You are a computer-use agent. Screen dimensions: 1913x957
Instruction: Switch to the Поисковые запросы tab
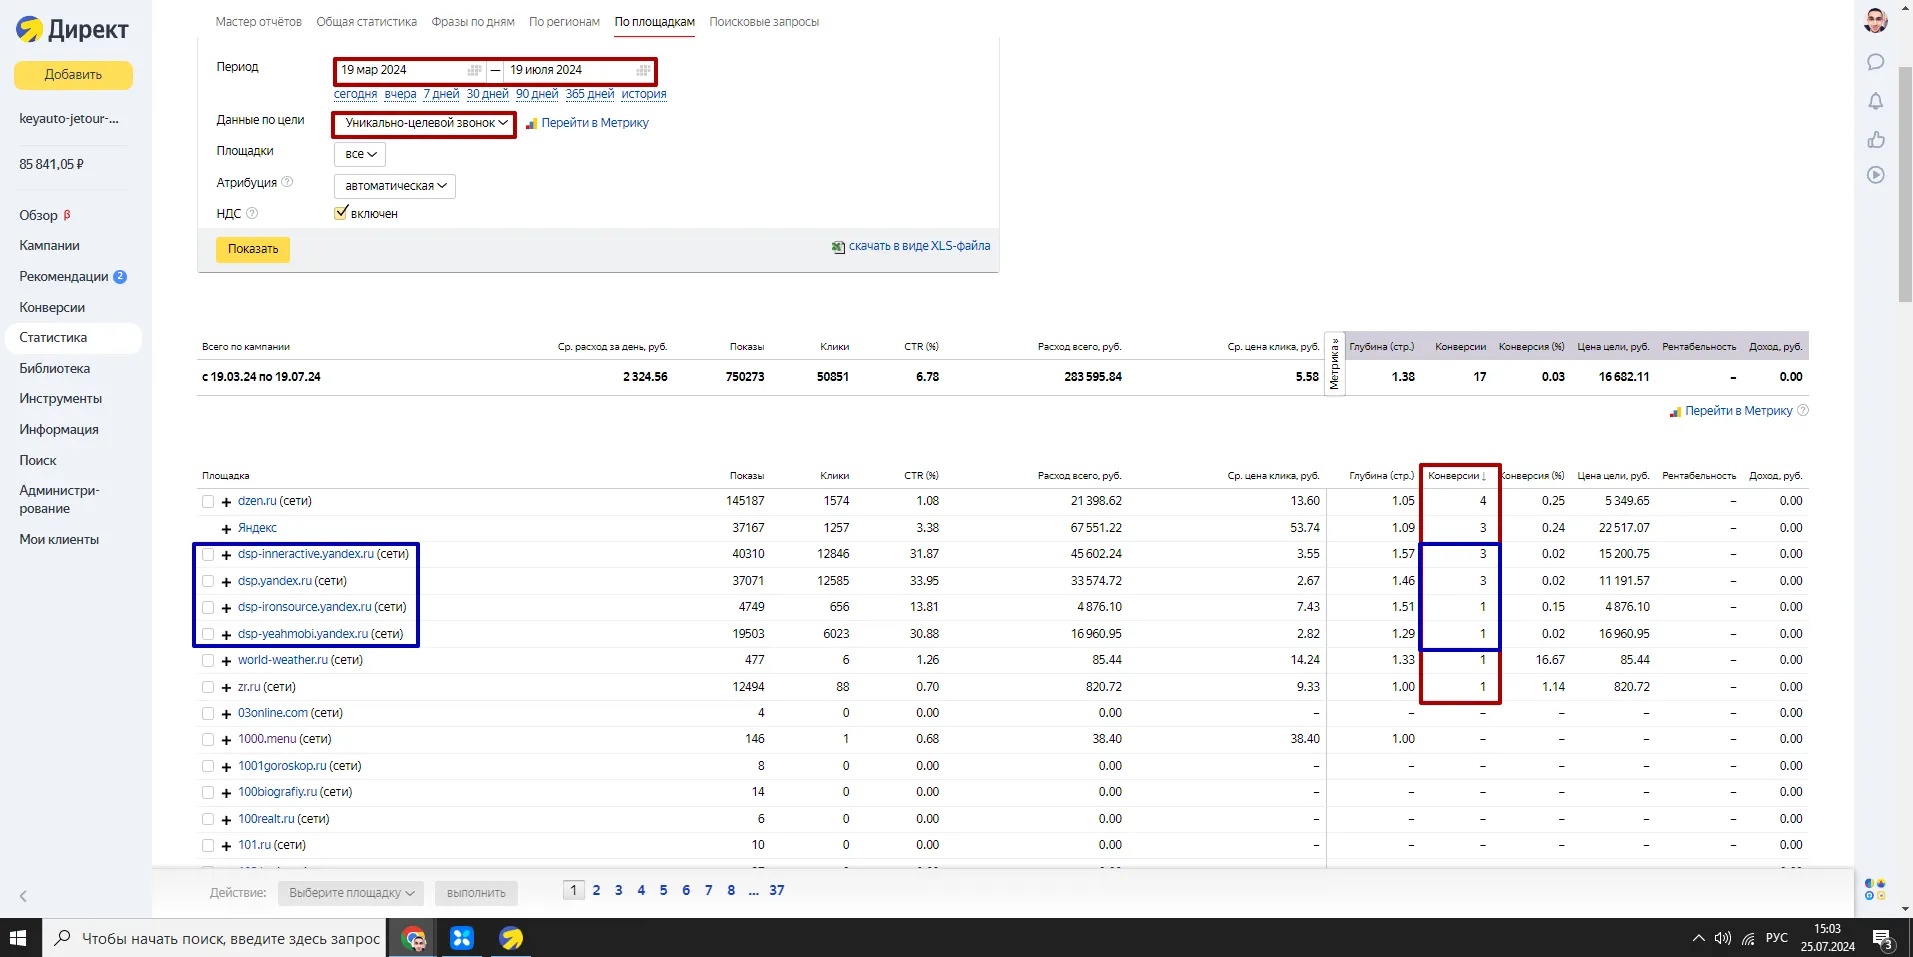pyautogui.click(x=763, y=22)
